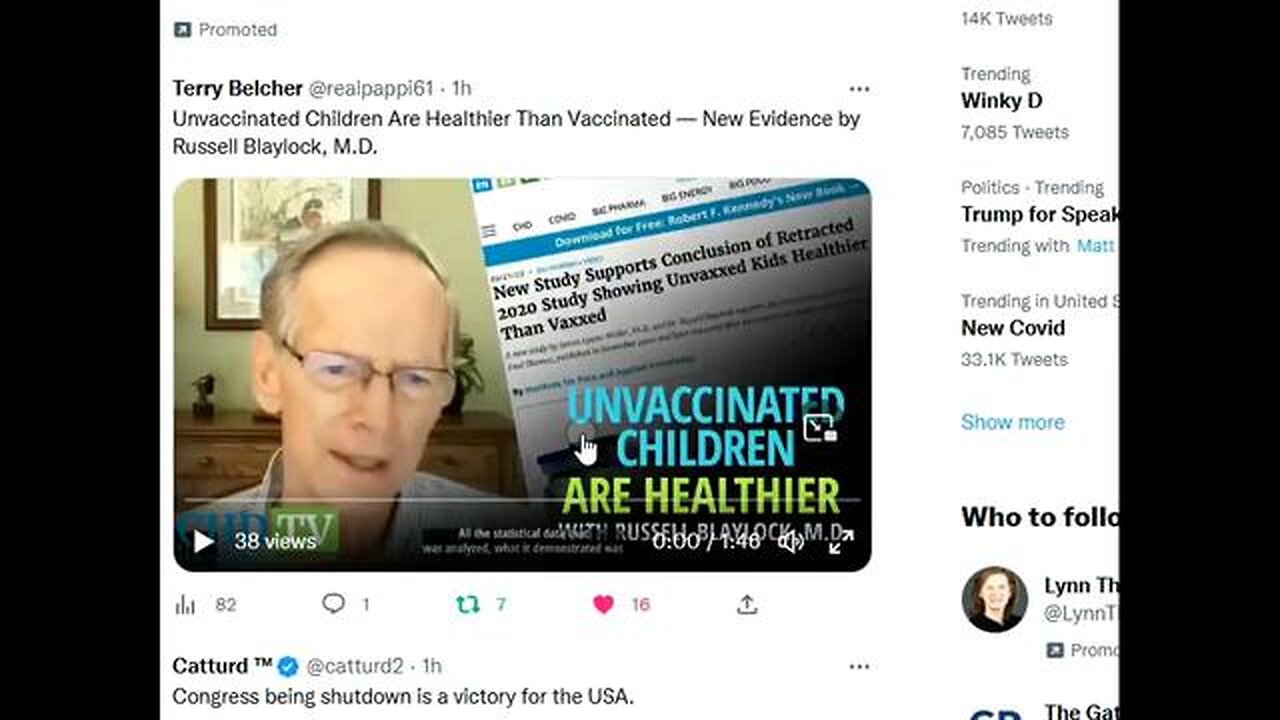Expand video to fullscreen
This screenshot has height=720, width=1280.
click(x=841, y=542)
